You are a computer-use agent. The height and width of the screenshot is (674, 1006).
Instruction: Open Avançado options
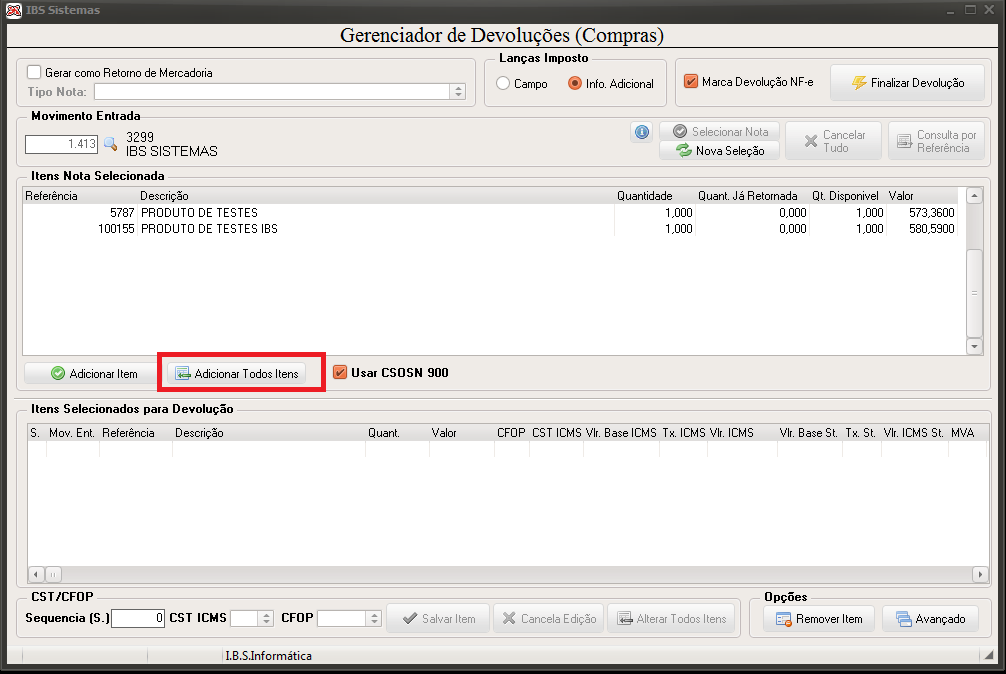(930, 619)
